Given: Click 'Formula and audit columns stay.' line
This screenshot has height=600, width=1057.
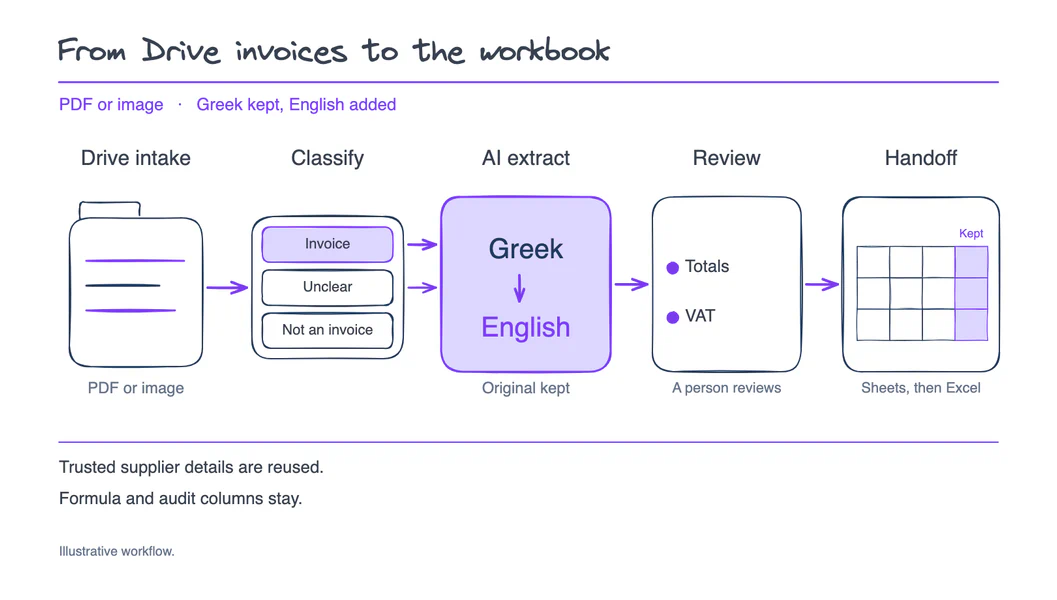Looking at the screenshot, I should [x=181, y=499].
